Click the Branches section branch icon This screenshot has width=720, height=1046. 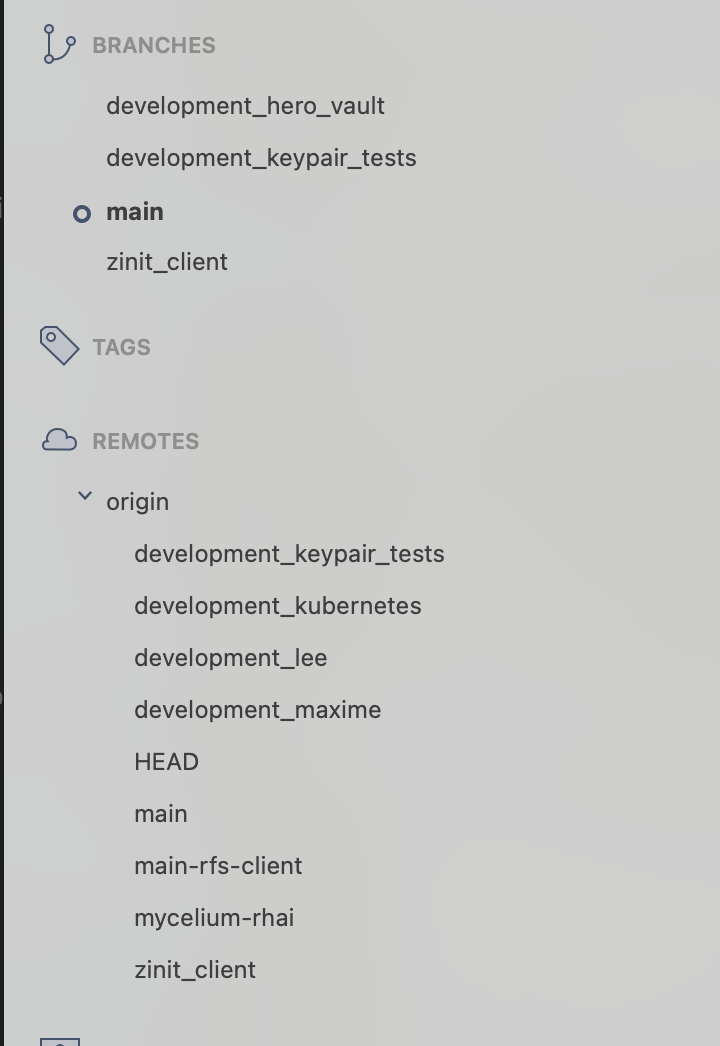click(59, 45)
